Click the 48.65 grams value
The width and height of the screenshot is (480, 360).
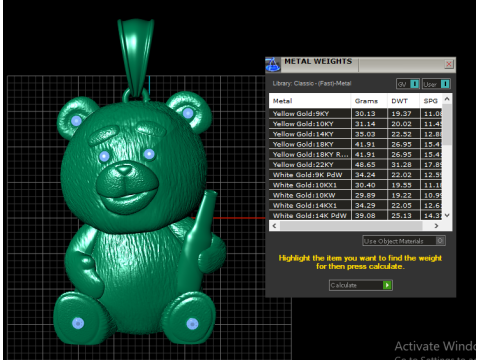click(x=365, y=165)
